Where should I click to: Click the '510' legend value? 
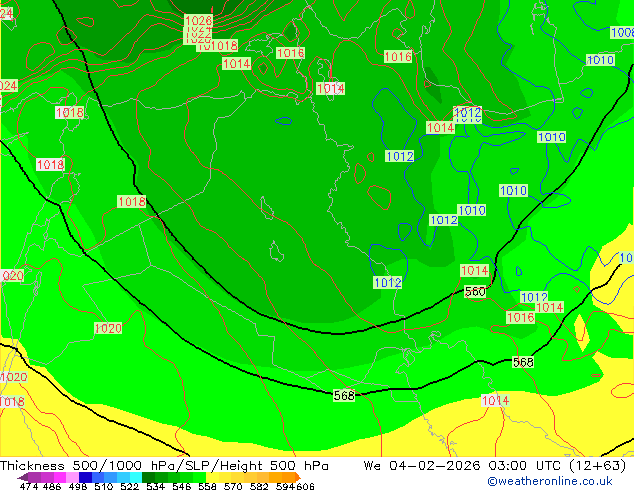point(104,486)
